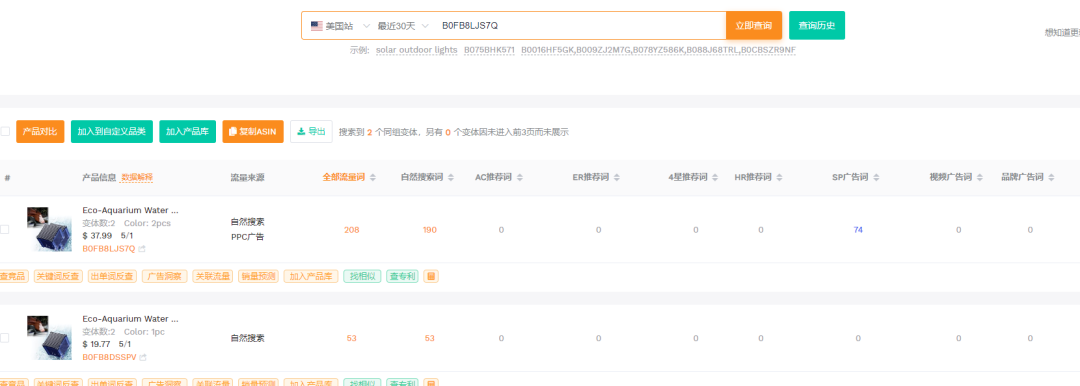Open 广告洞察 for first product
Screen dimensions: 1080x386
[165, 276]
